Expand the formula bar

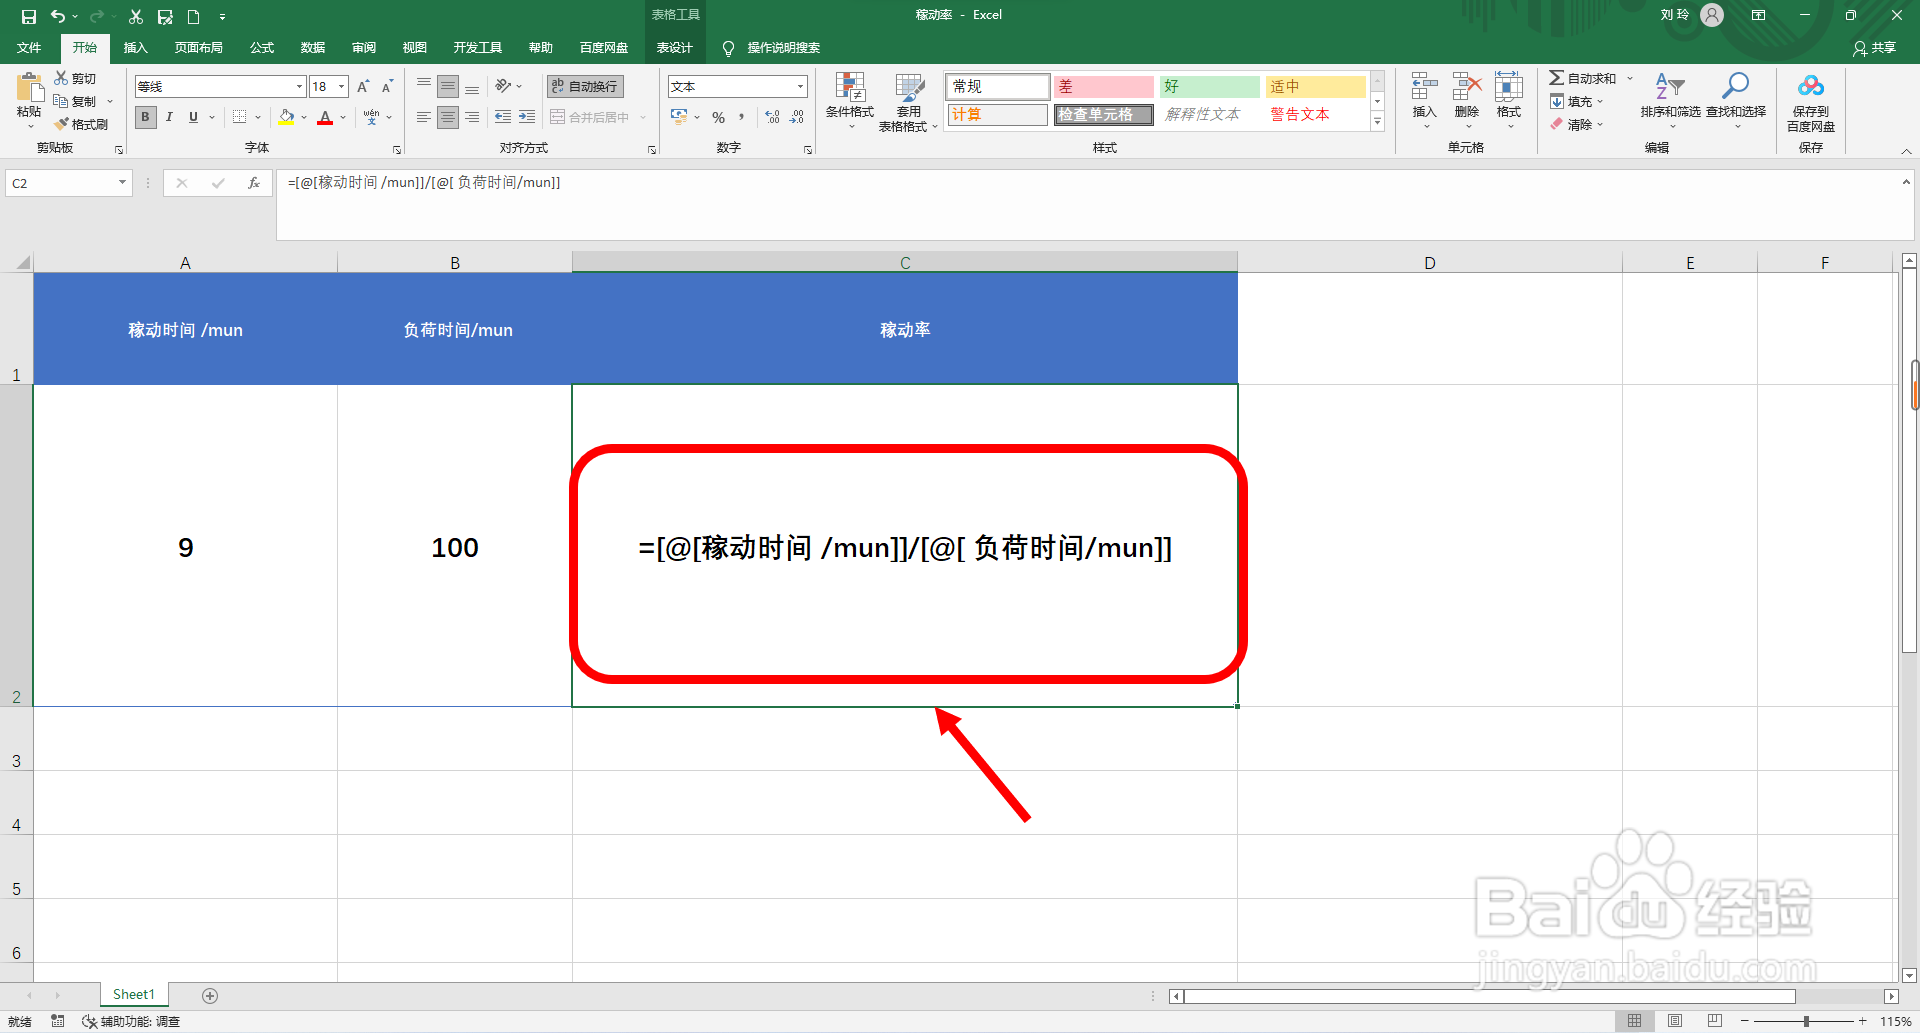[1906, 182]
